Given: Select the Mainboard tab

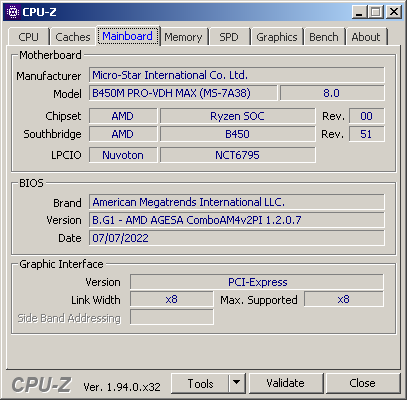Looking at the screenshot, I should [128, 36].
